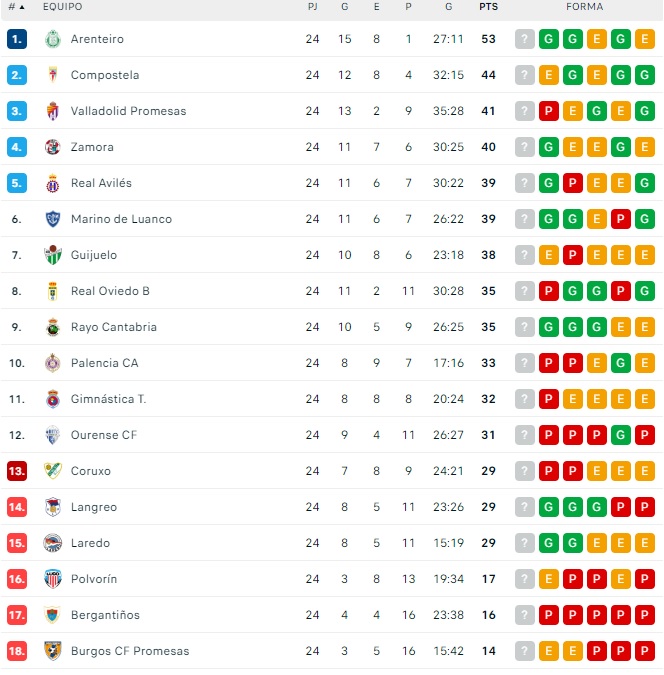Click the Valladolid Promesas crest icon
The image size is (664, 675).
[53, 111]
